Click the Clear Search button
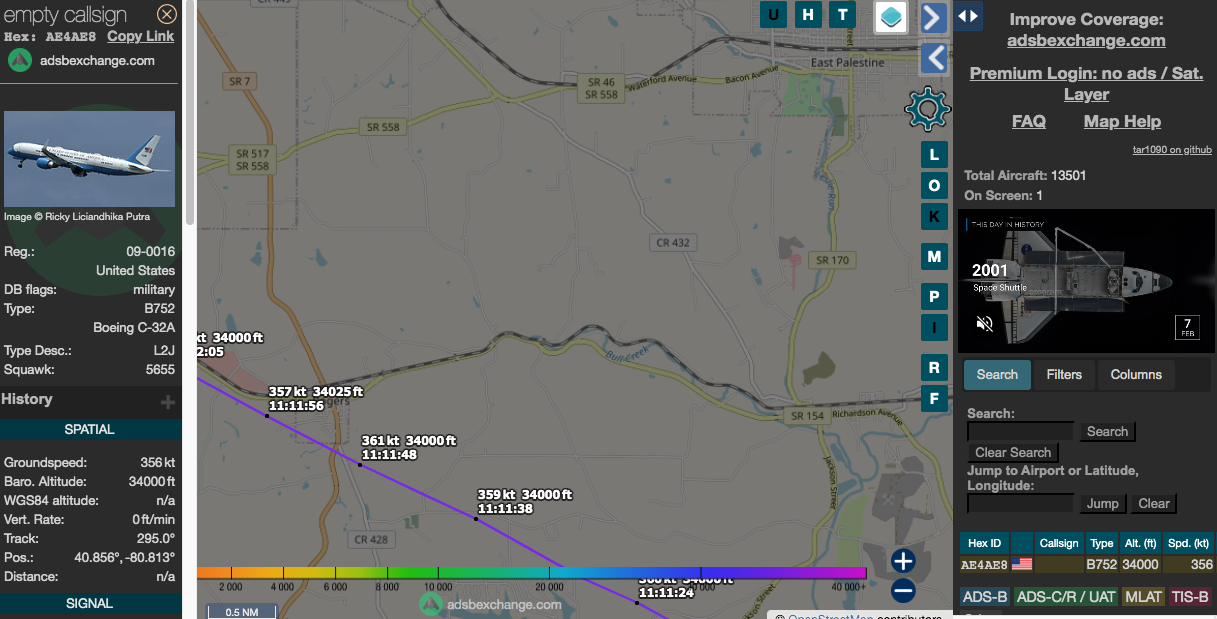The height and width of the screenshot is (619, 1217). [1013, 452]
